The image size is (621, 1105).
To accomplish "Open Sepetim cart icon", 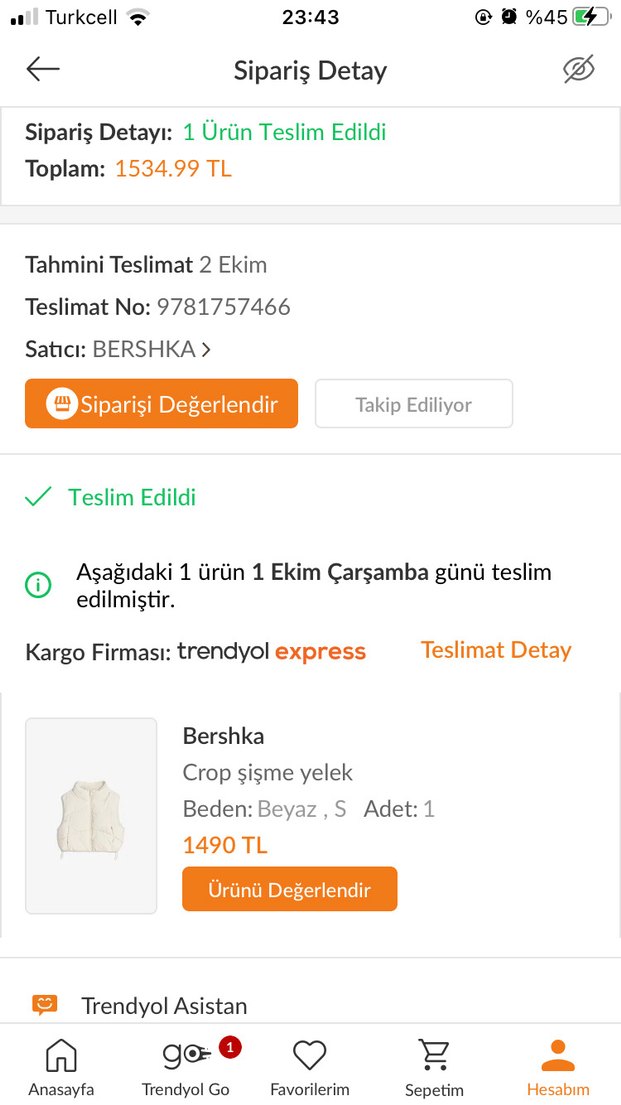I will click(433, 1055).
